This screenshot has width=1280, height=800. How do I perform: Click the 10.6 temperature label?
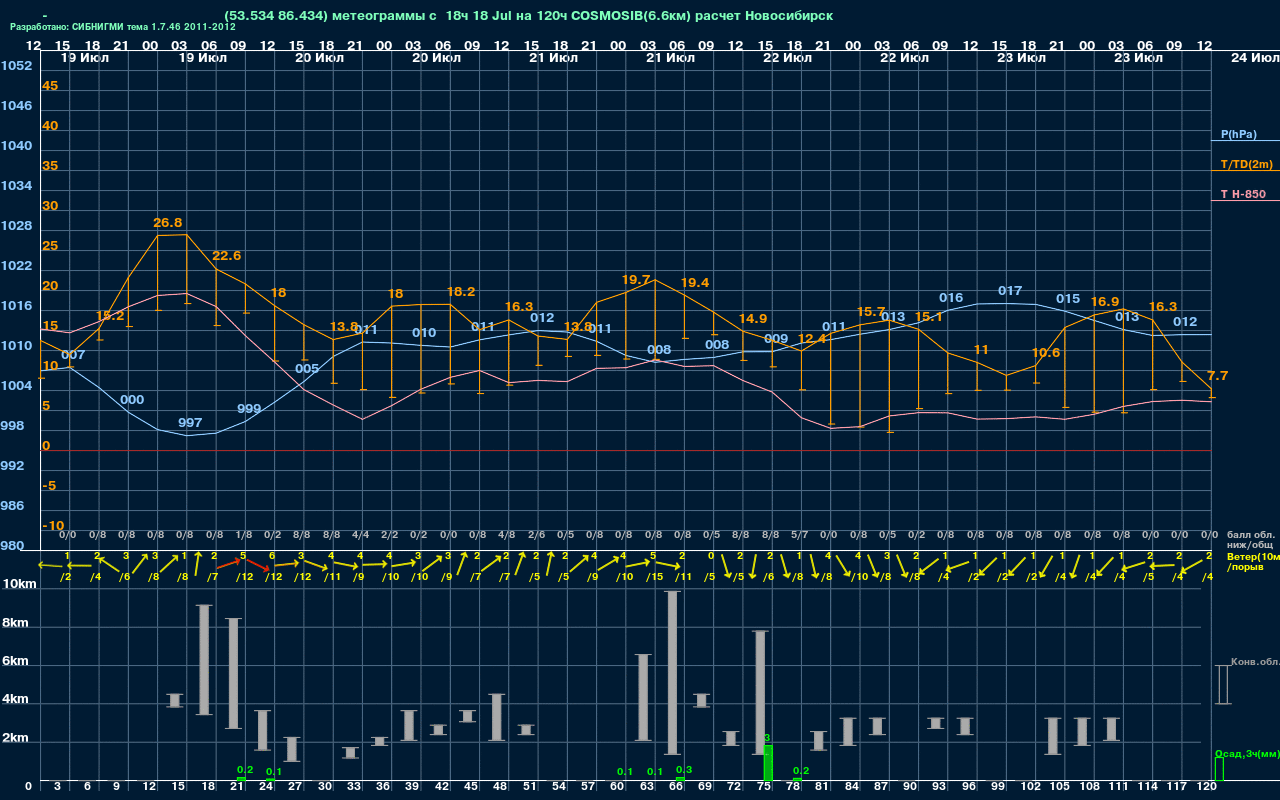[x=1046, y=353]
